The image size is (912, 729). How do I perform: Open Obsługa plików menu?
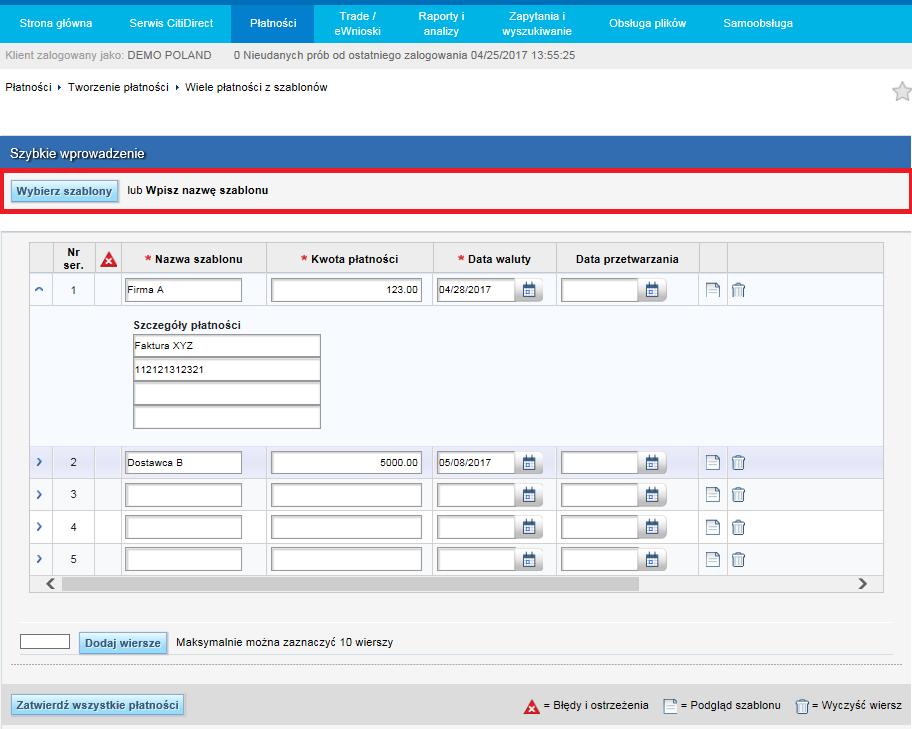coord(647,23)
